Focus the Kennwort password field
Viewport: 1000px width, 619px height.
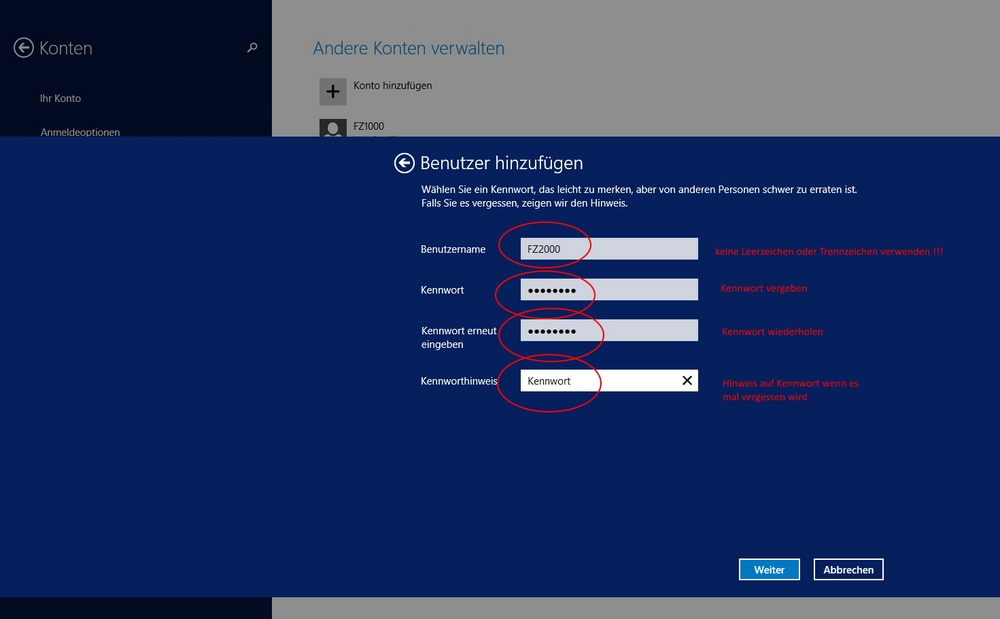(x=609, y=289)
